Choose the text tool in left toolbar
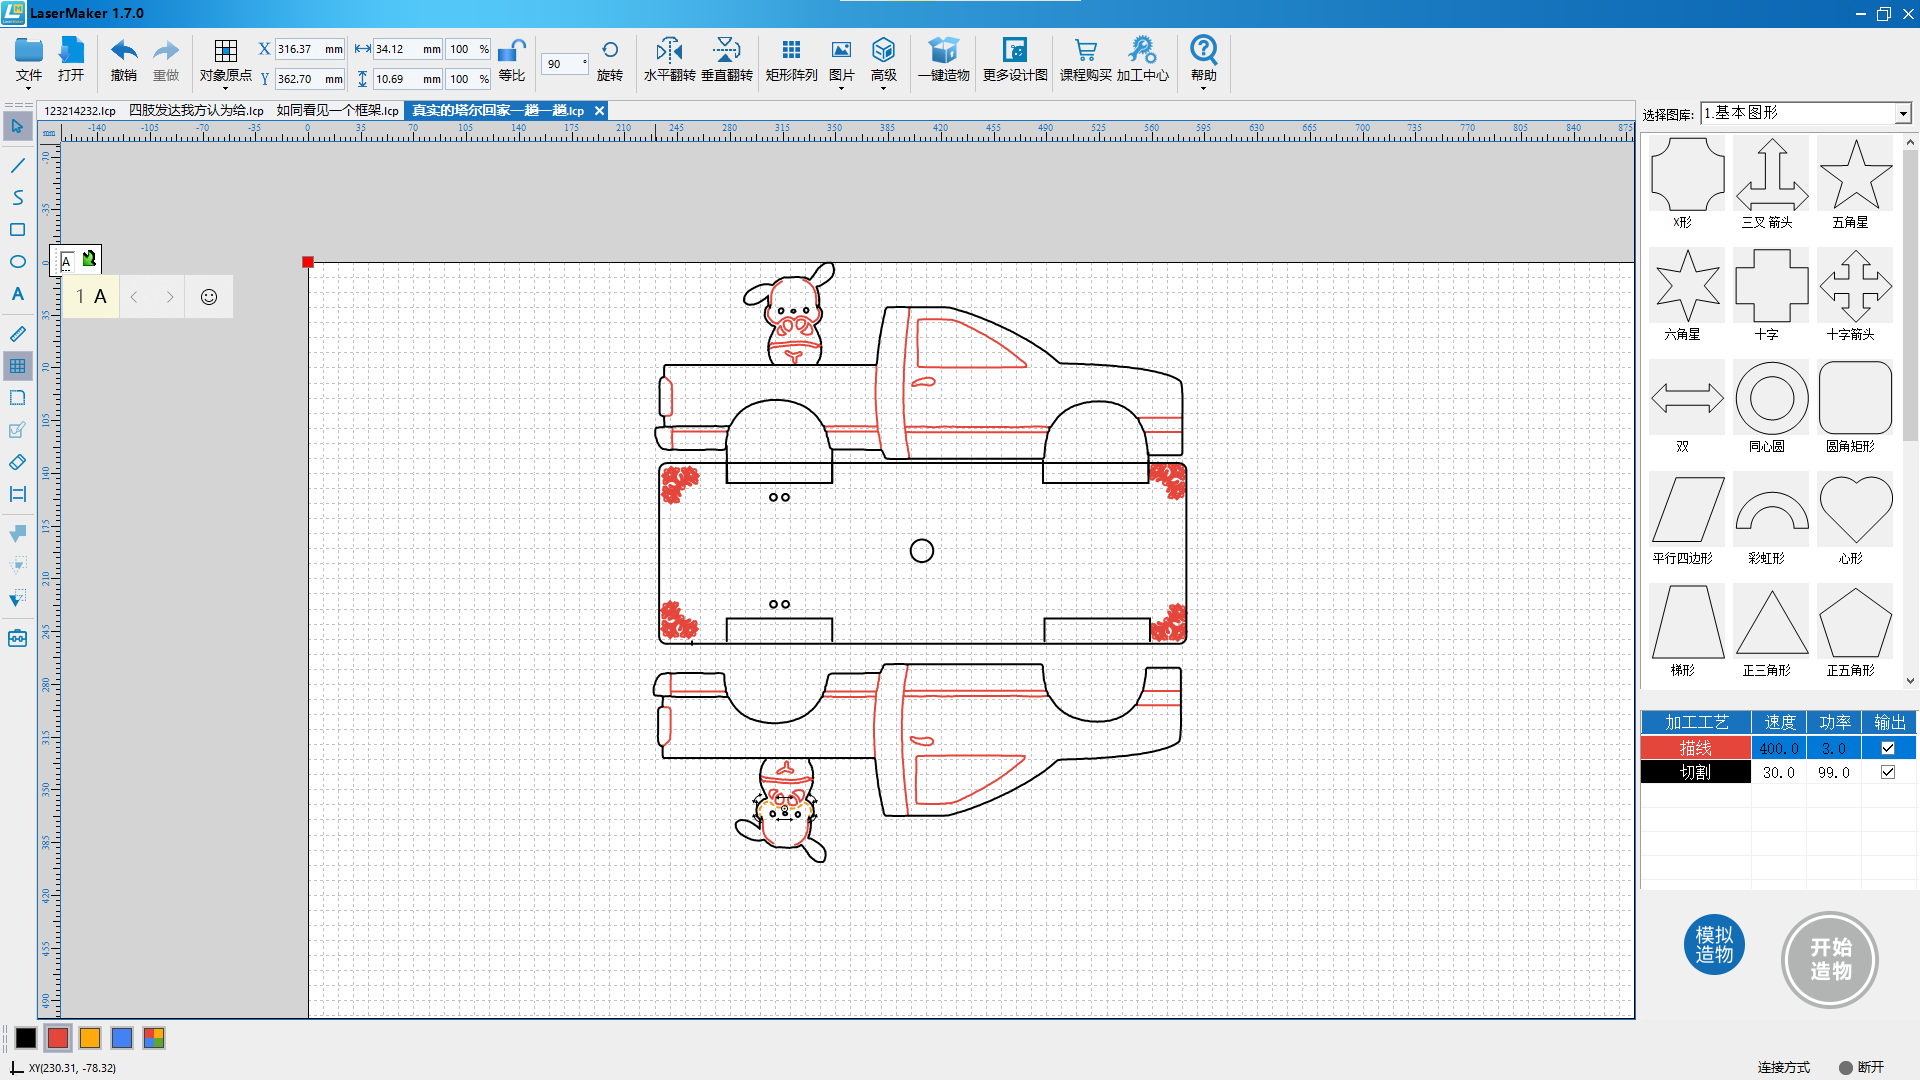The height and width of the screenshot is (1080, 1920). coord(17,294)
